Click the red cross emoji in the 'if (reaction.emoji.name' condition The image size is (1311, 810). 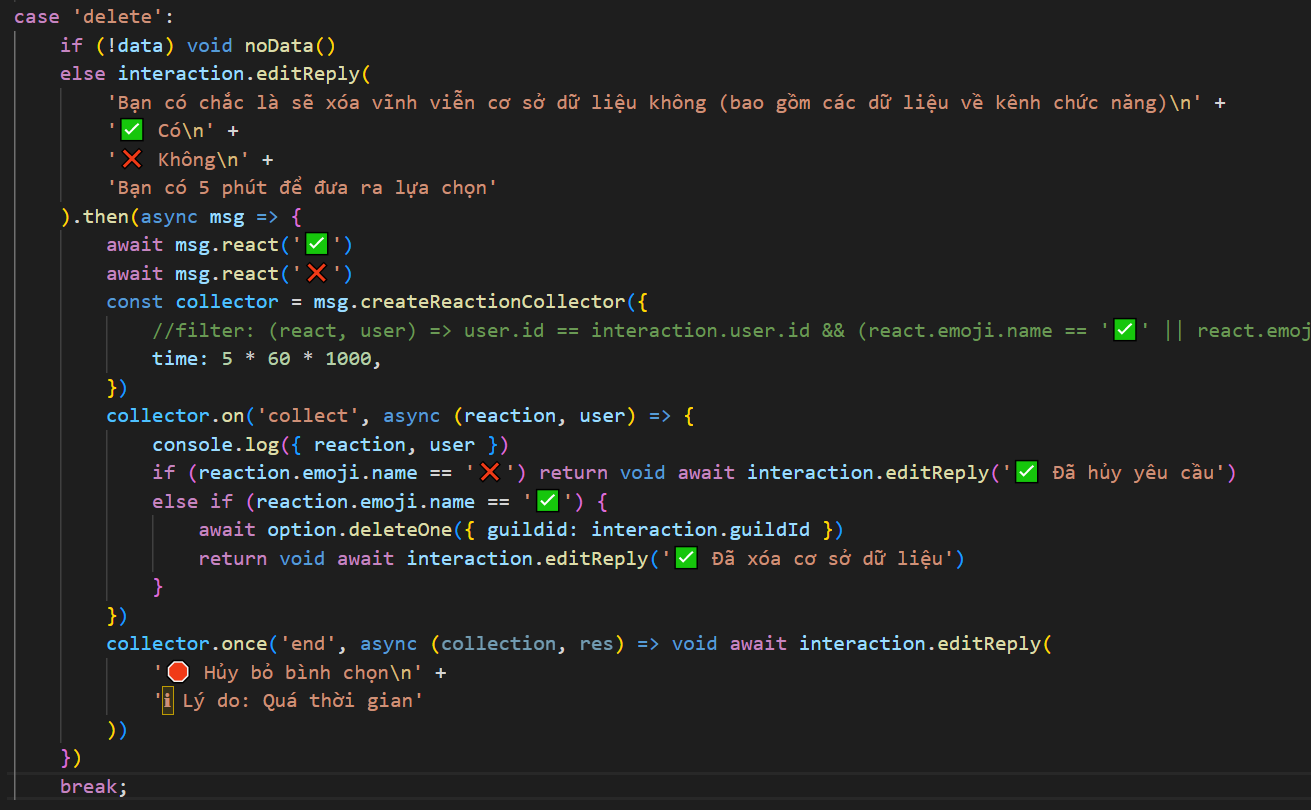pyautogui.click(x=490, y=473)
